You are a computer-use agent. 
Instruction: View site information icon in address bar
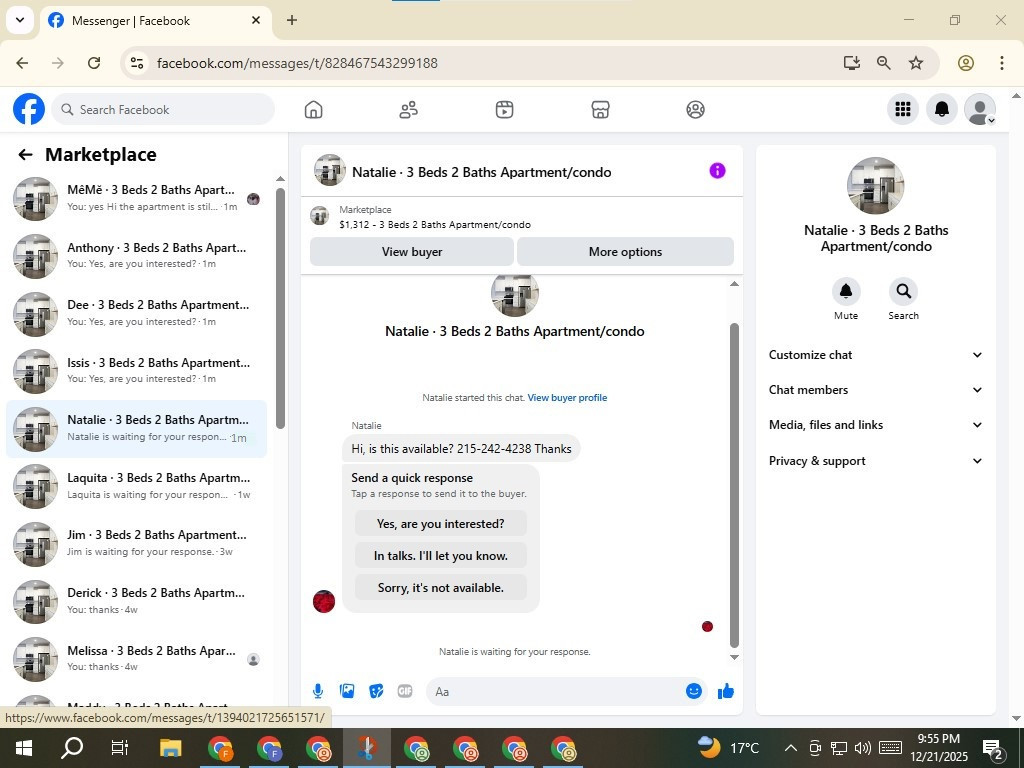[136, 63]
